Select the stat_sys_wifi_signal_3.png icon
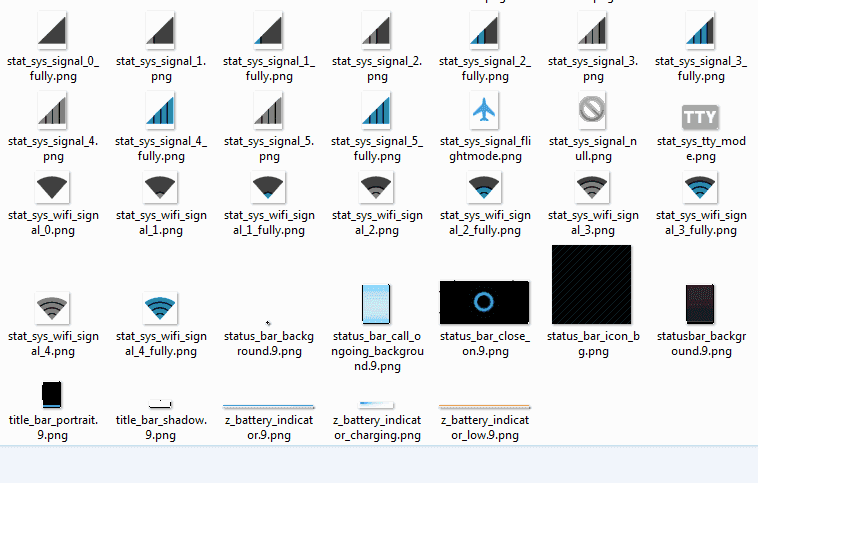Image resolution: width=864 pixels, height=540 pixels. pyautogui.click(x=592, y=187)
